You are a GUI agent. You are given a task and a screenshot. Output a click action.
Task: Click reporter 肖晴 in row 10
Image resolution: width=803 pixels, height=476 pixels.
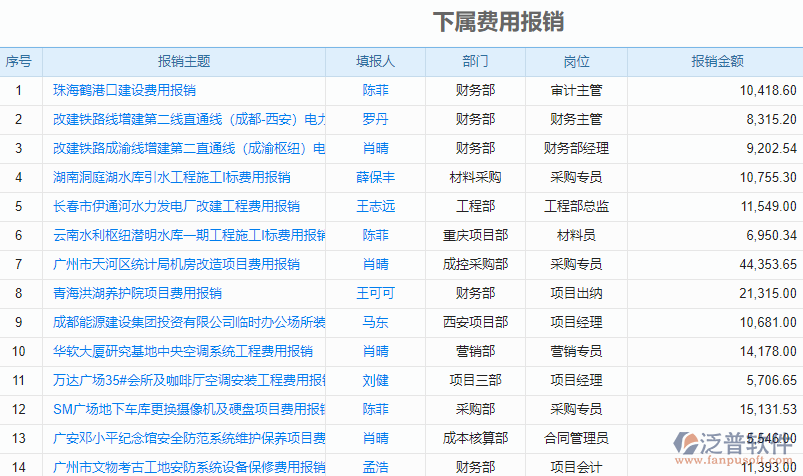[375, 351]
